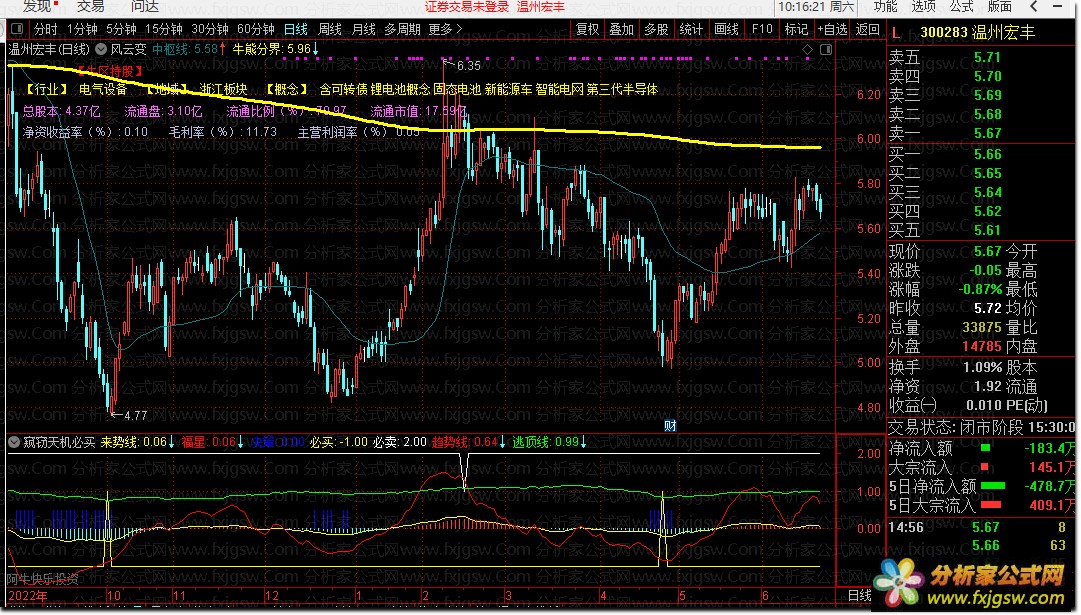Select the 卖五 price 5.71
The height and width of the screenshot is (615, 1081).
click(987, 57)
